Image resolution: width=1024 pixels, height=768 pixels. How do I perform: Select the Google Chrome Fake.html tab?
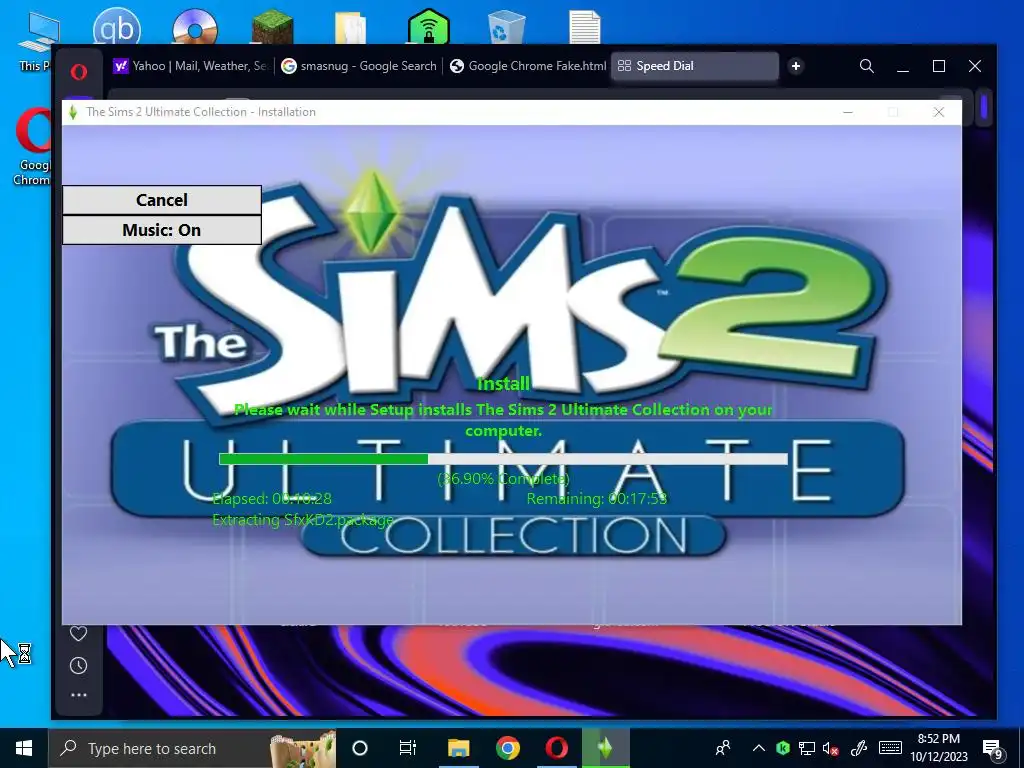[528, 66]
